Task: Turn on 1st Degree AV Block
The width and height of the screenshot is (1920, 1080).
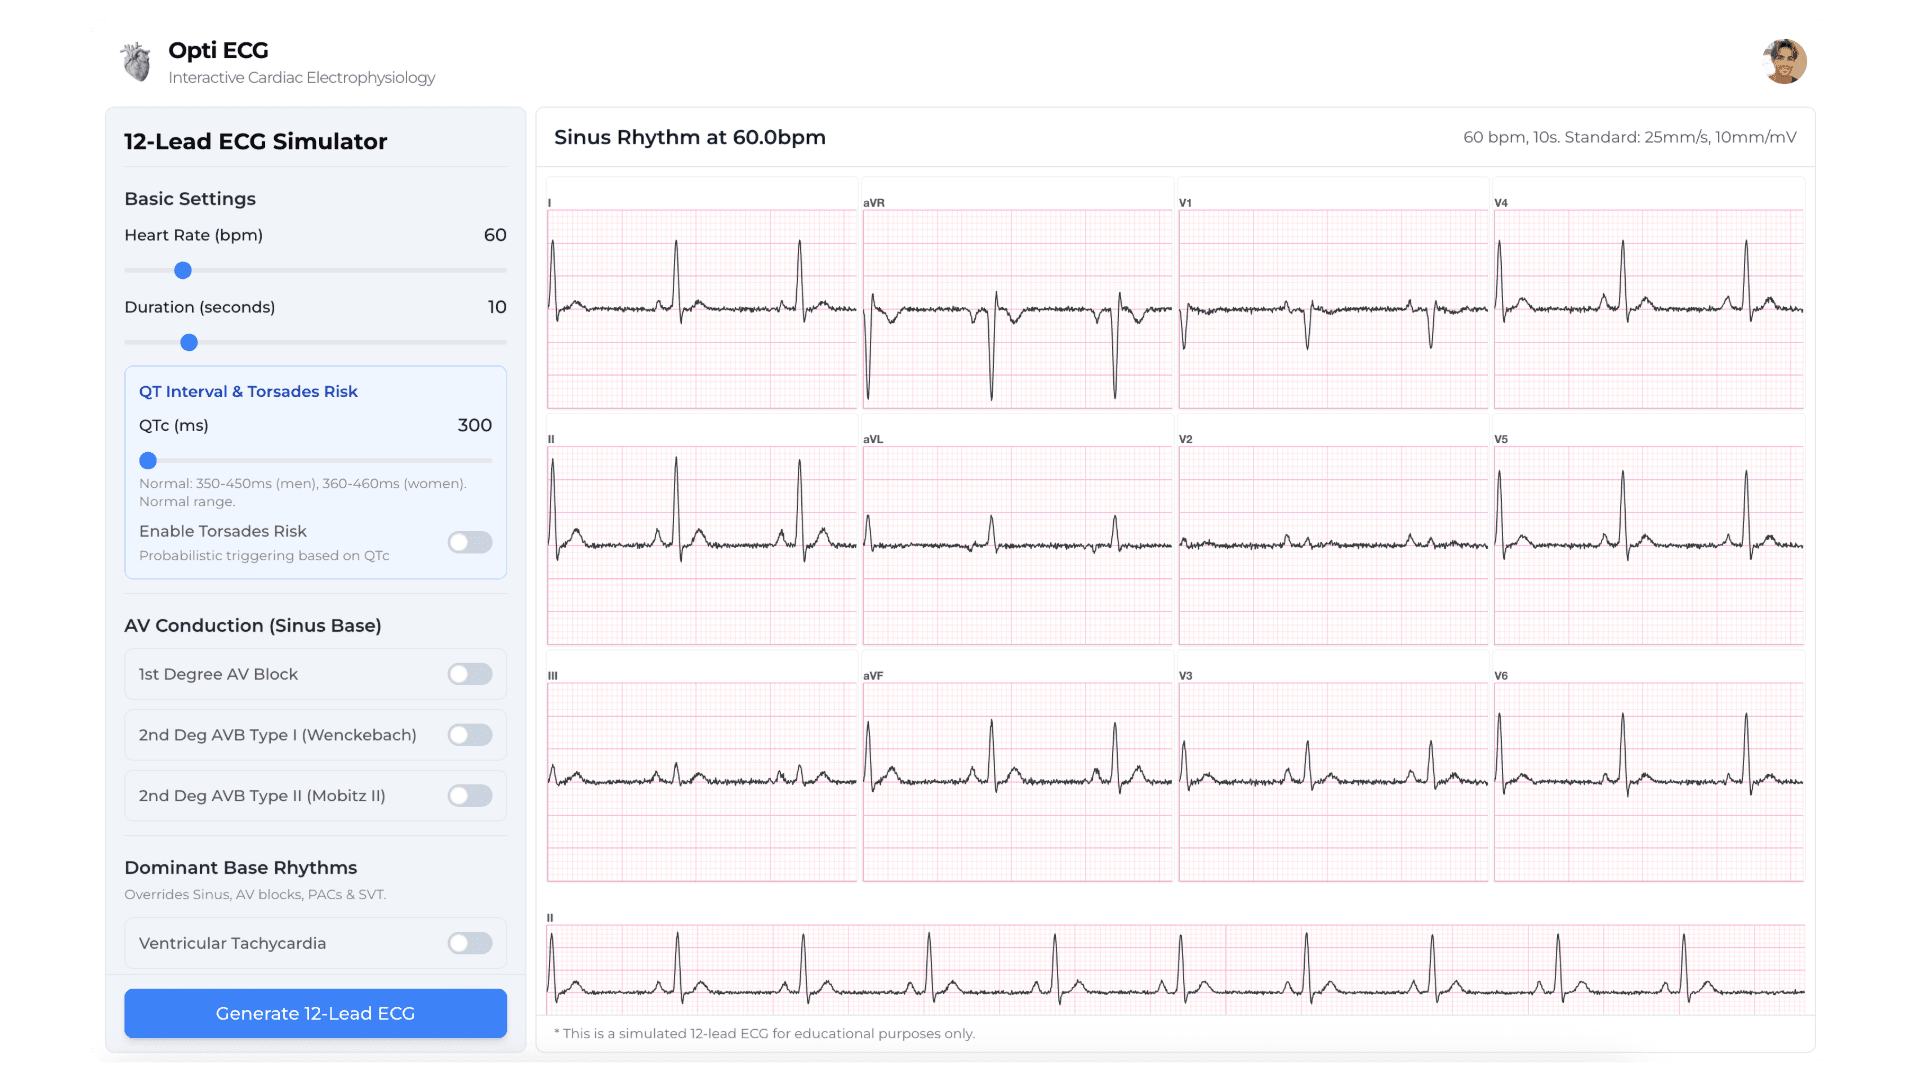Action: click(x=469, y=673)
